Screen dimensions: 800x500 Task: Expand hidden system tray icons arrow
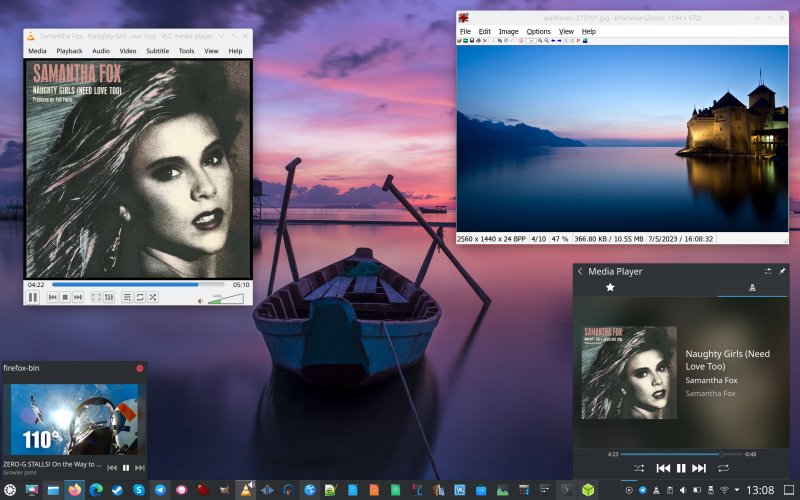pyautogui.click(x=737, y=490)
